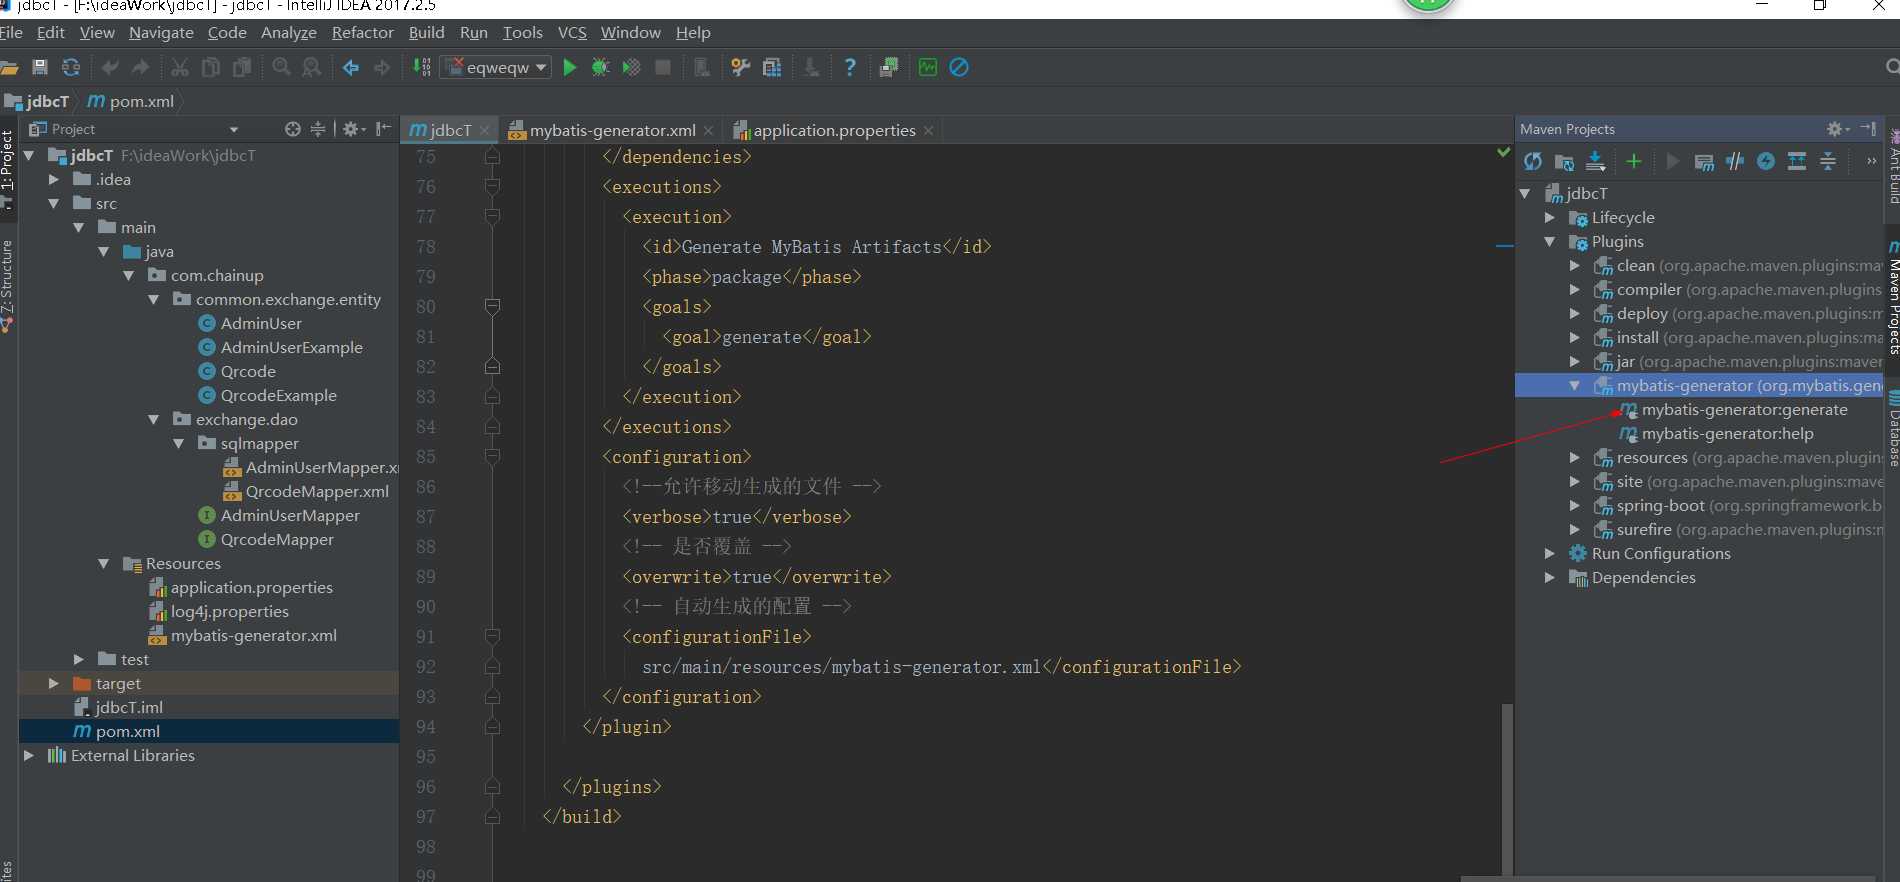Click Download Sources icon in Maven panel
This screenshot has height=882, width=1900.
[x=1596, y=161]
